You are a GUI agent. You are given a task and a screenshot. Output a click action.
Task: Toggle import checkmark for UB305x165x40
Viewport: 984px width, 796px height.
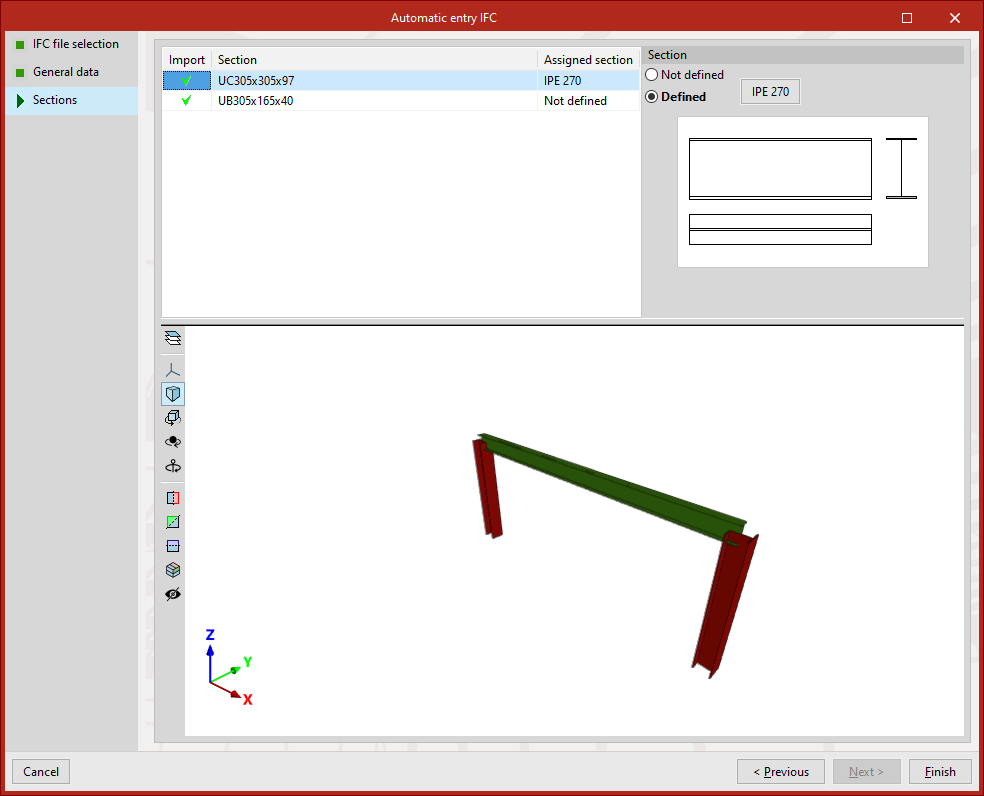coord(186,100)
